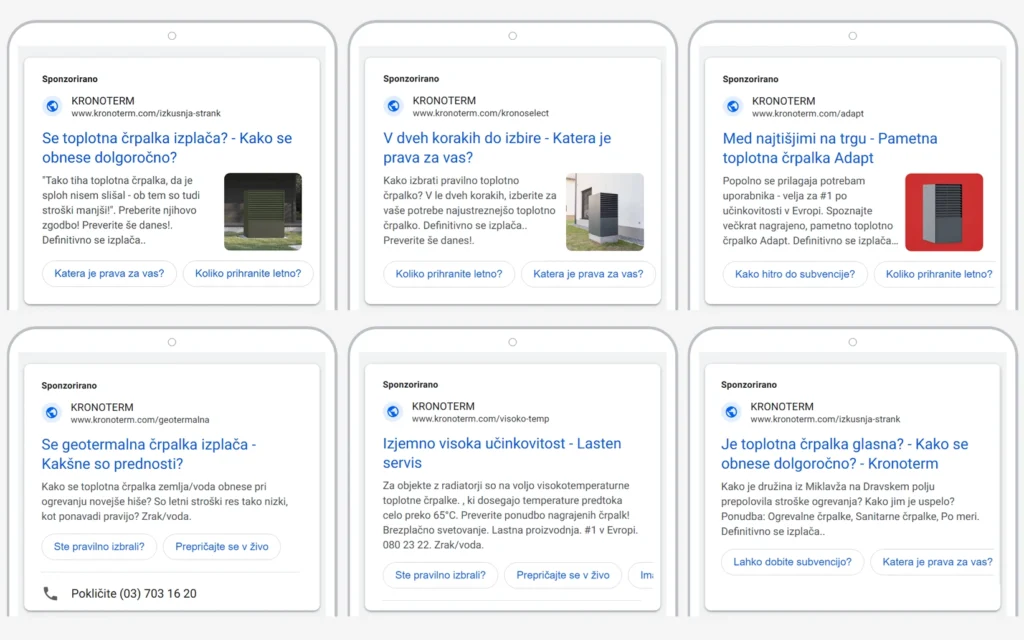Click 'Ste pravilno izbrali?' in the visoko-temp ad
Screen dimensions: 1024x640
click(x=440, y=575)
